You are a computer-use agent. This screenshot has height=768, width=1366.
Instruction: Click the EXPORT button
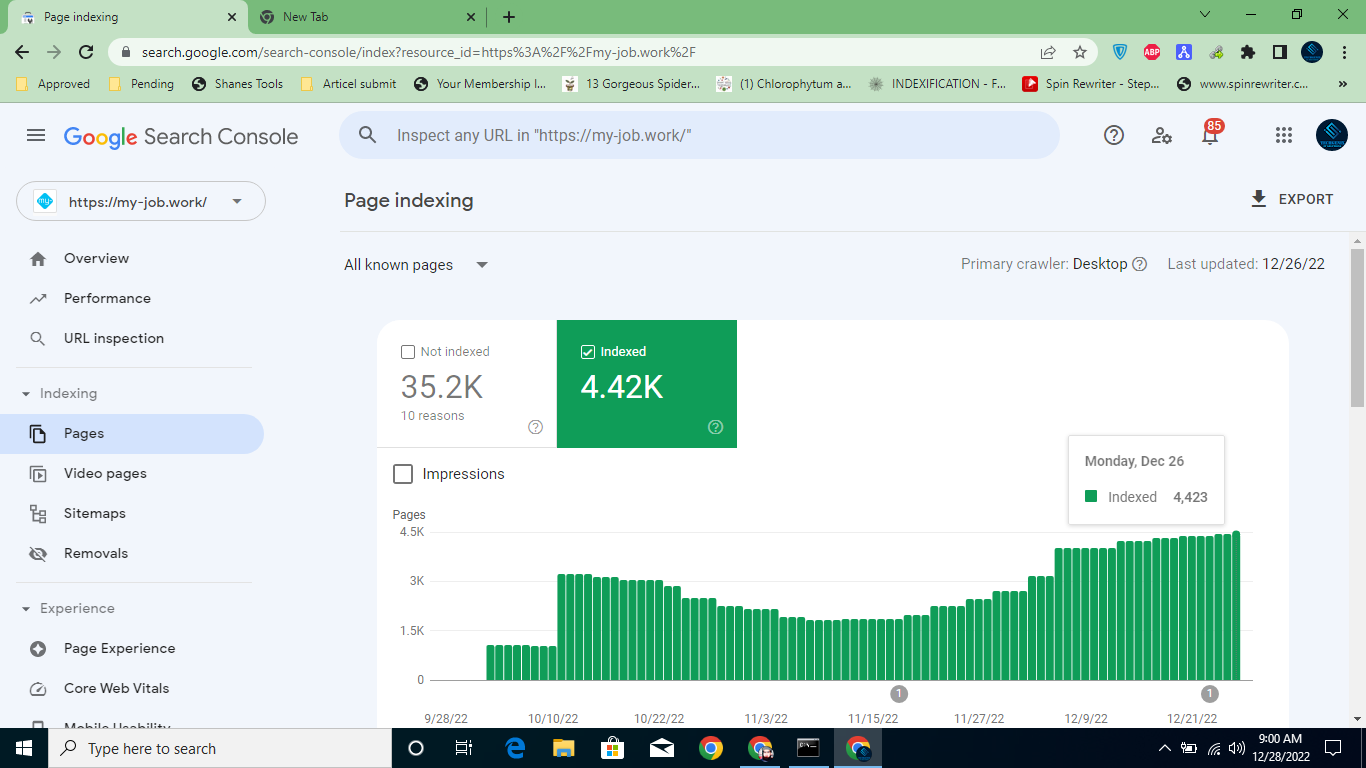(1291, 200)
